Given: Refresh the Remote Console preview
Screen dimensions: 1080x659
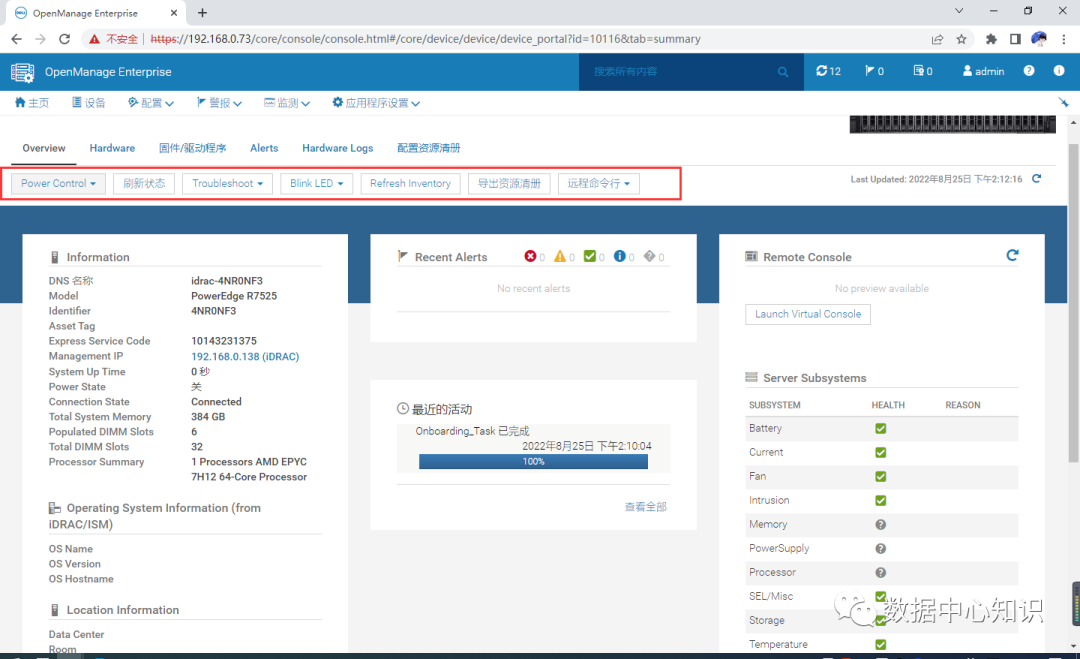Looking at the screenshot, I should (1012, 255).
